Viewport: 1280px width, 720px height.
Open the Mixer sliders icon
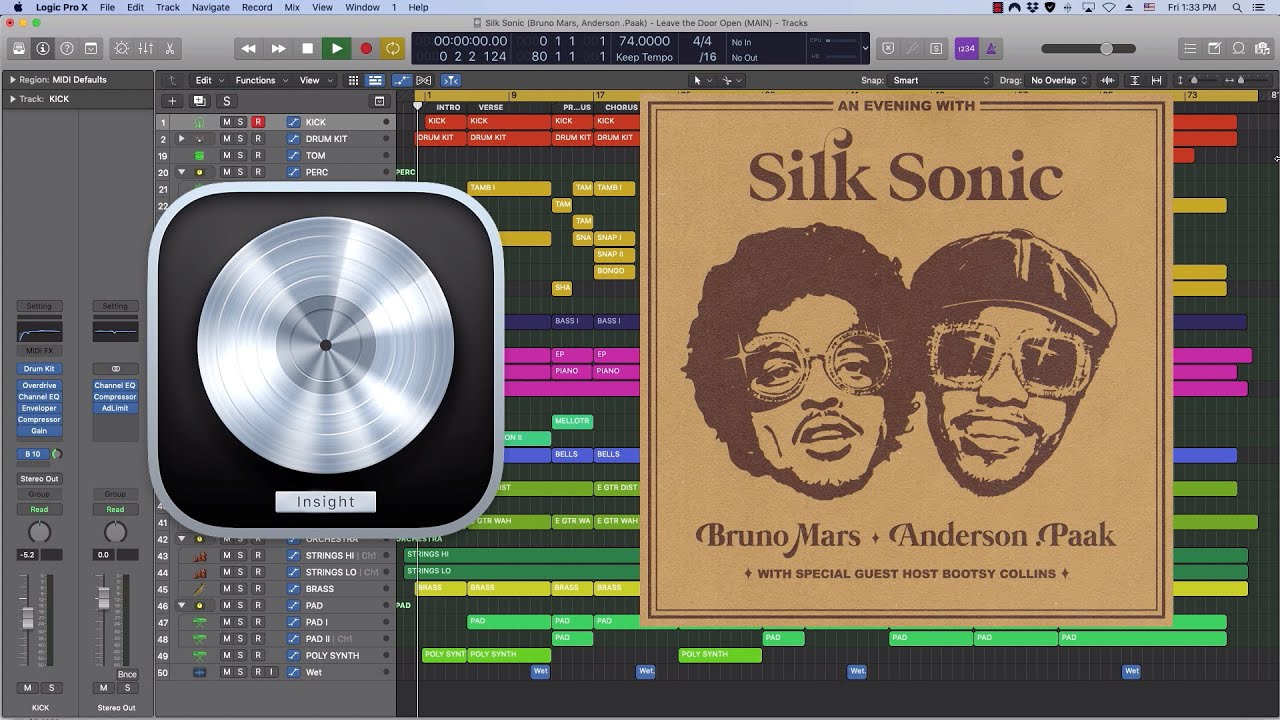point(146,48)
